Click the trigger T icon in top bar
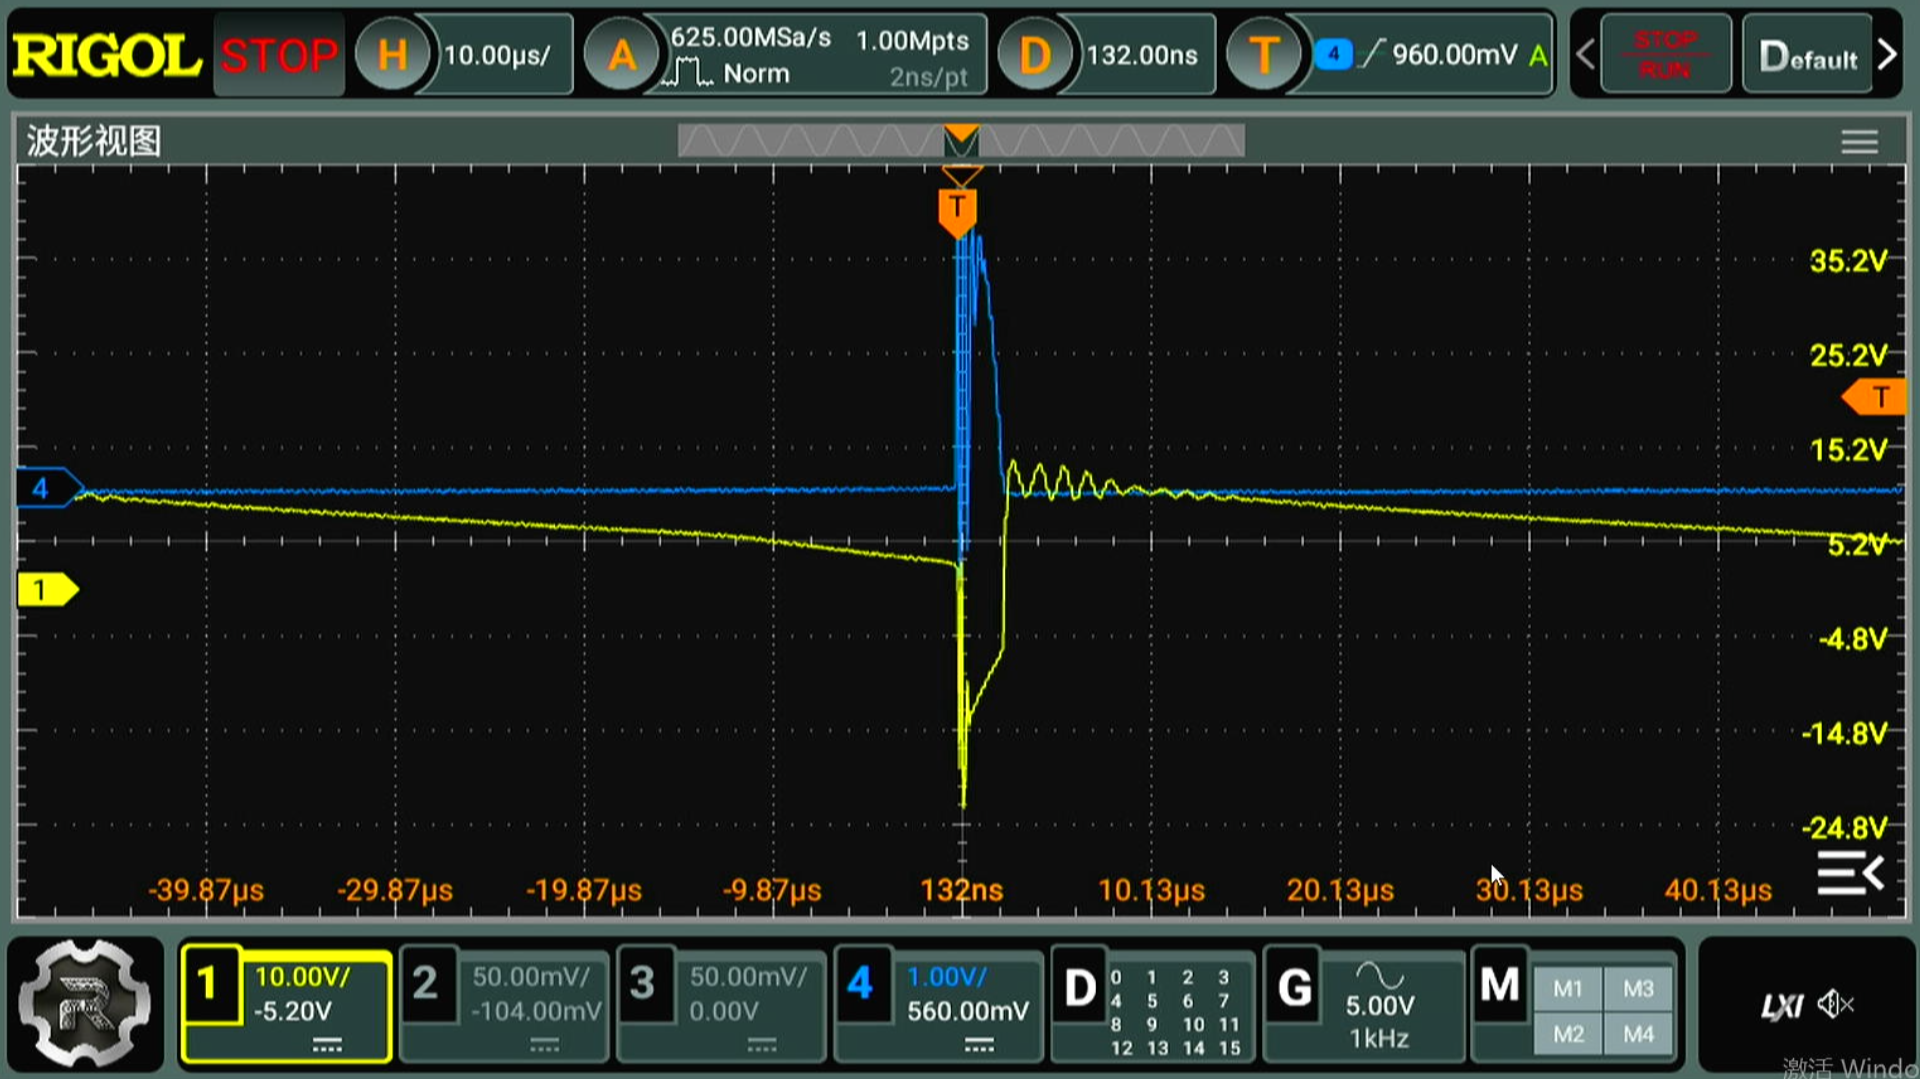Viewport: 1920px width, 1080px height. point(1264,55)
